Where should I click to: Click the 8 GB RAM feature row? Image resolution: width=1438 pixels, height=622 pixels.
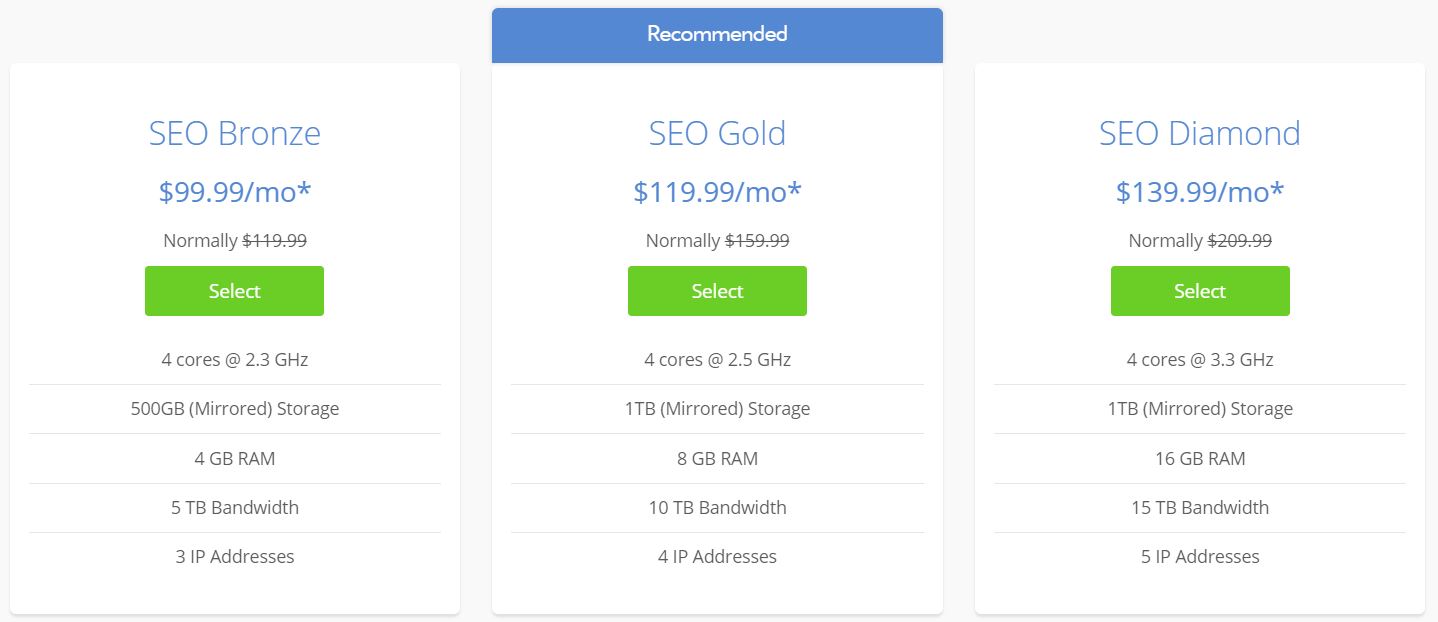tap(717, 459)
